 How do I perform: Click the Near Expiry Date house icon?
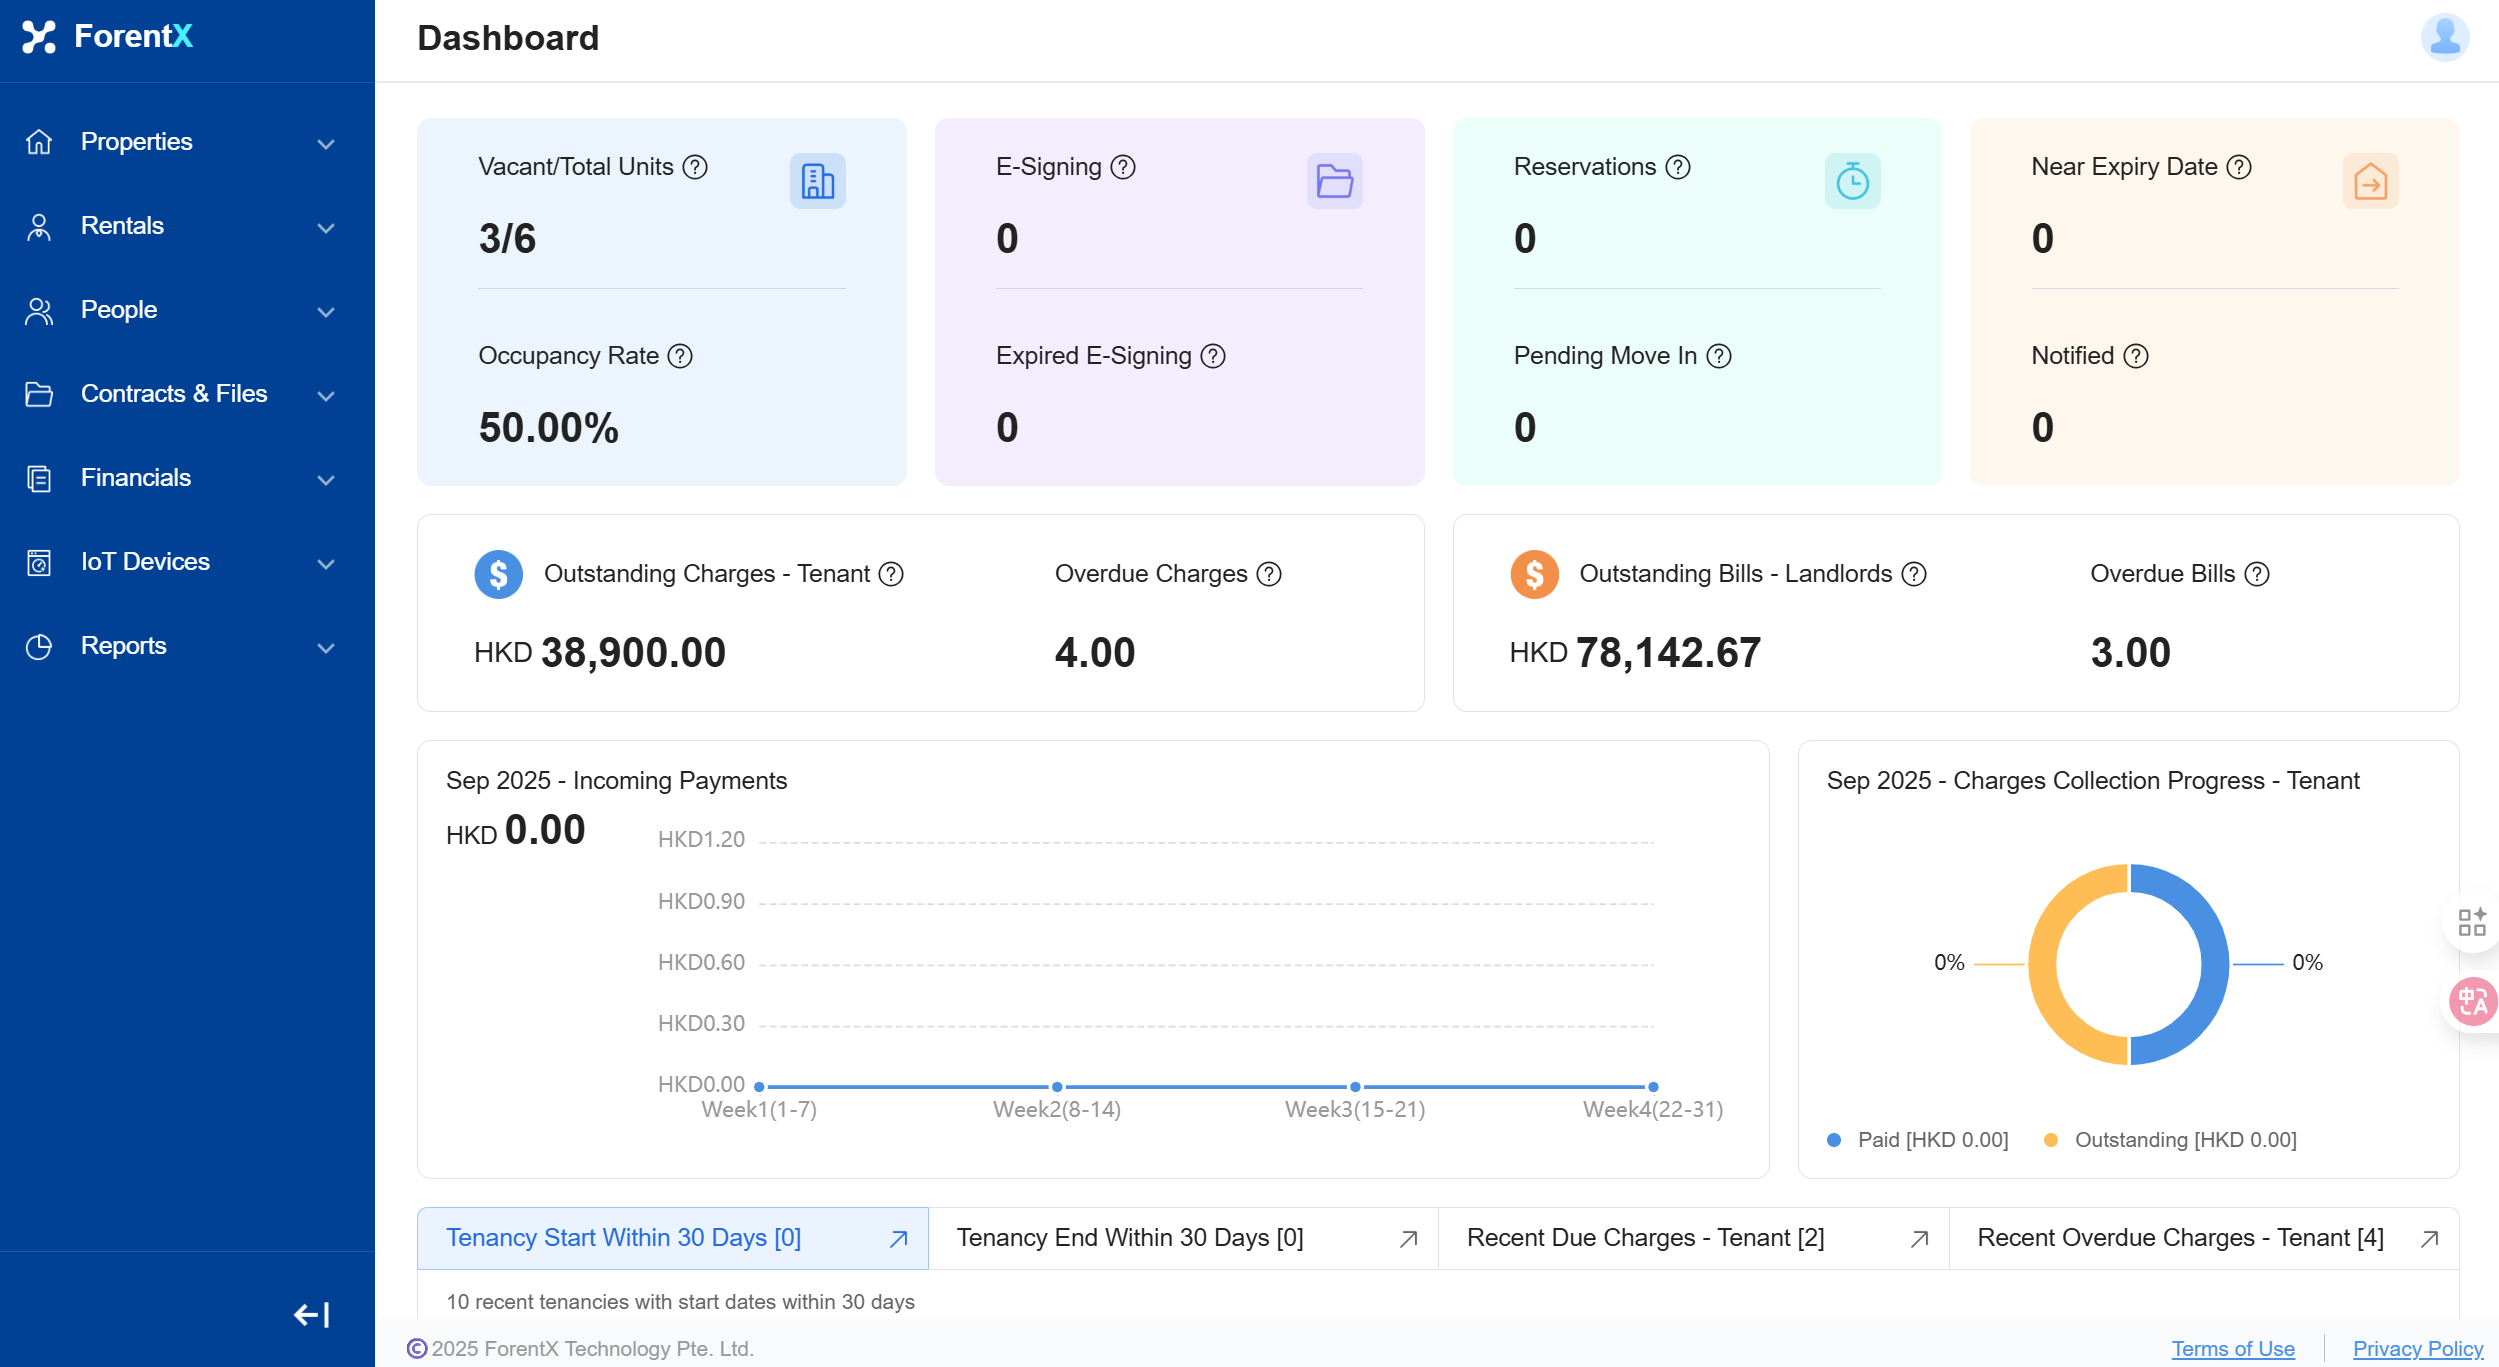[x=2370, y=181]
